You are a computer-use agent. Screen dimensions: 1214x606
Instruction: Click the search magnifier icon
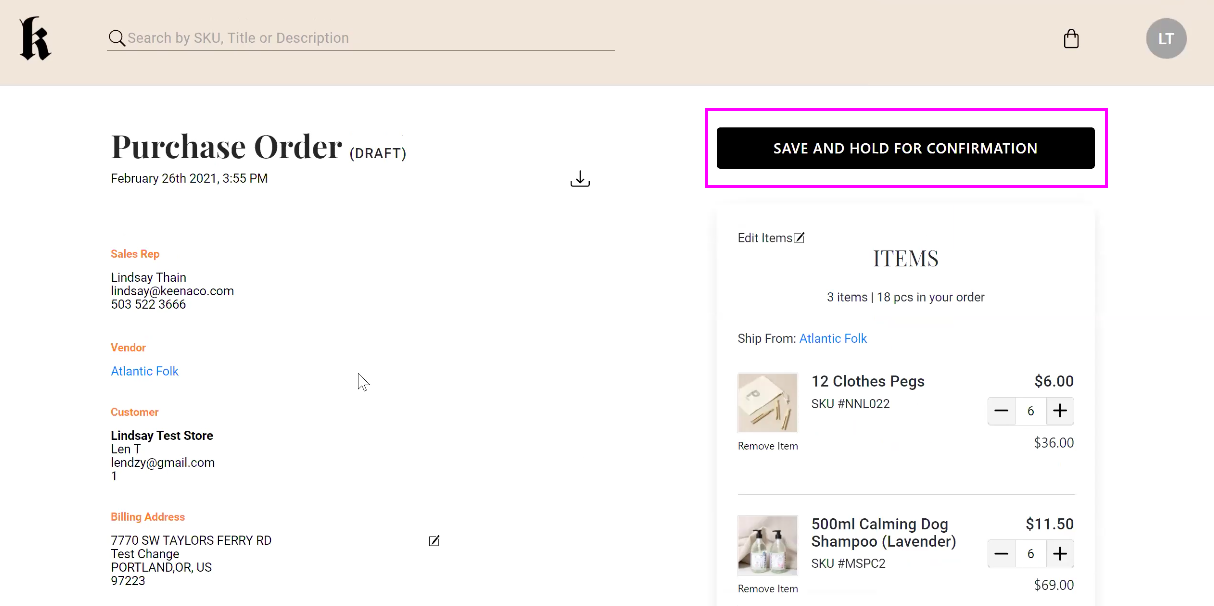click(x=116, y=37)
